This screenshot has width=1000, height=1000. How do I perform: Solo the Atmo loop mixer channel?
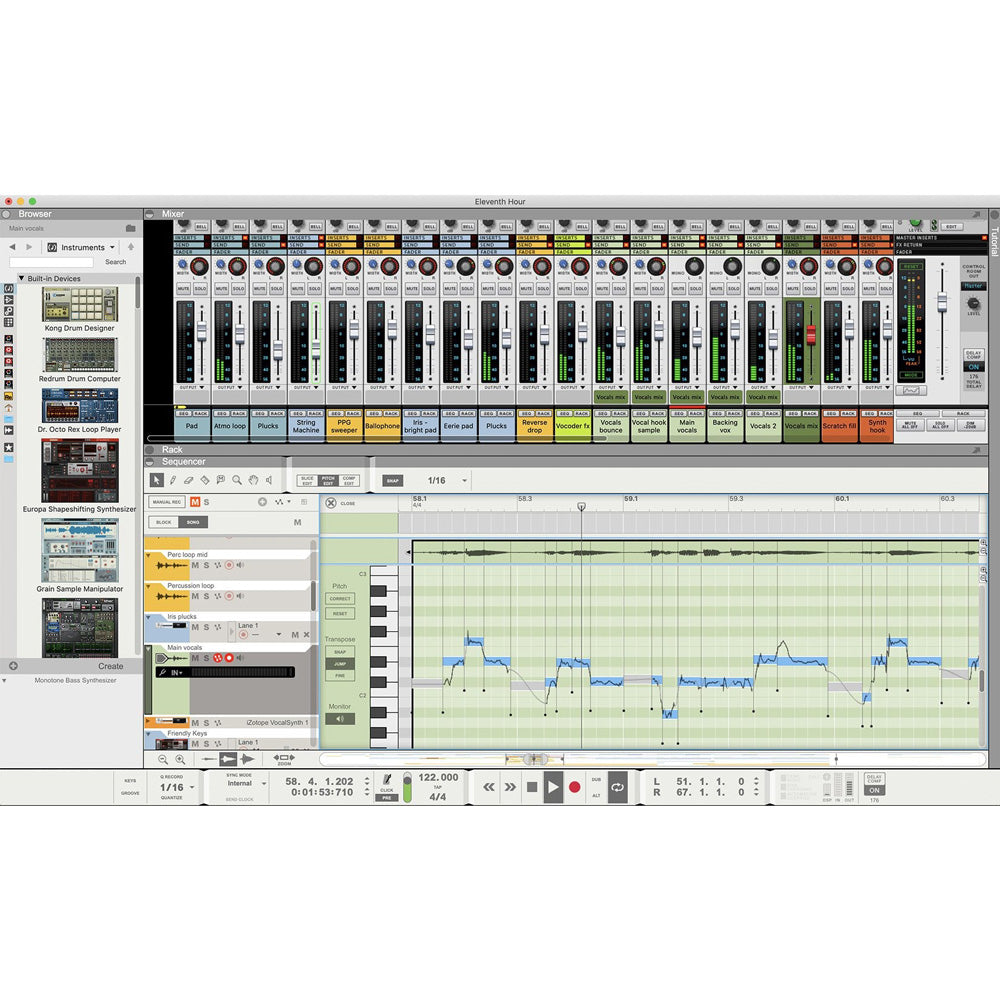pos(238,288)
